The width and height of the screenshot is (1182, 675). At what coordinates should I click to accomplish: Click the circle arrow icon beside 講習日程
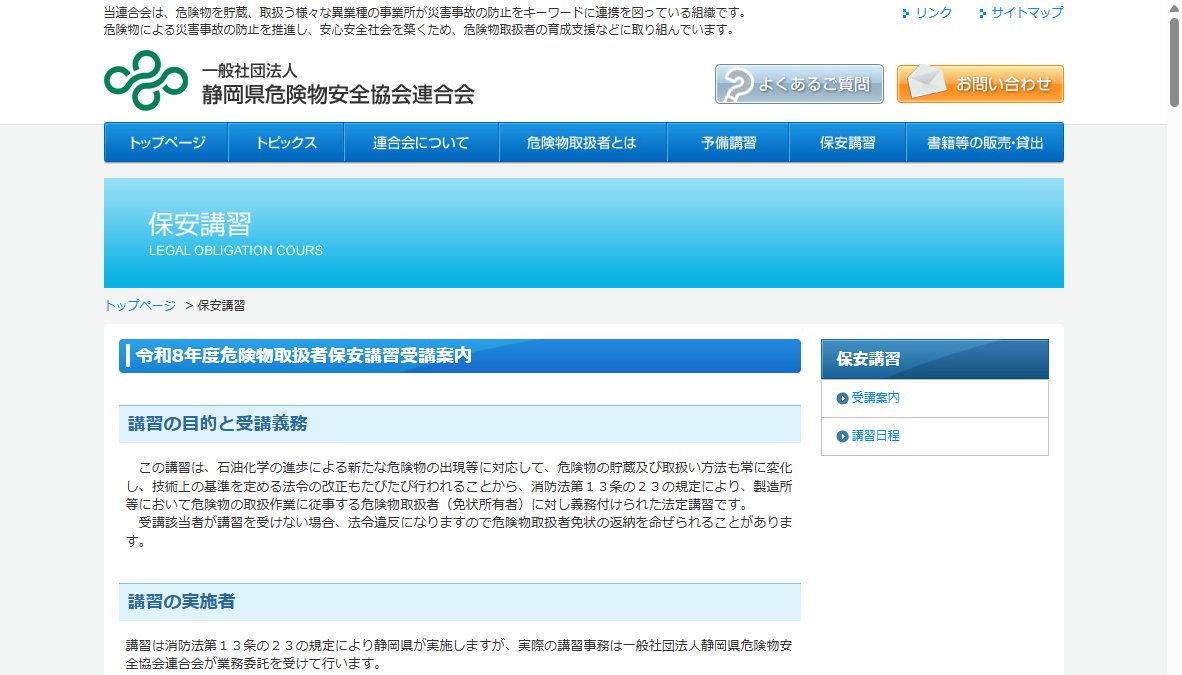point(842,436)
